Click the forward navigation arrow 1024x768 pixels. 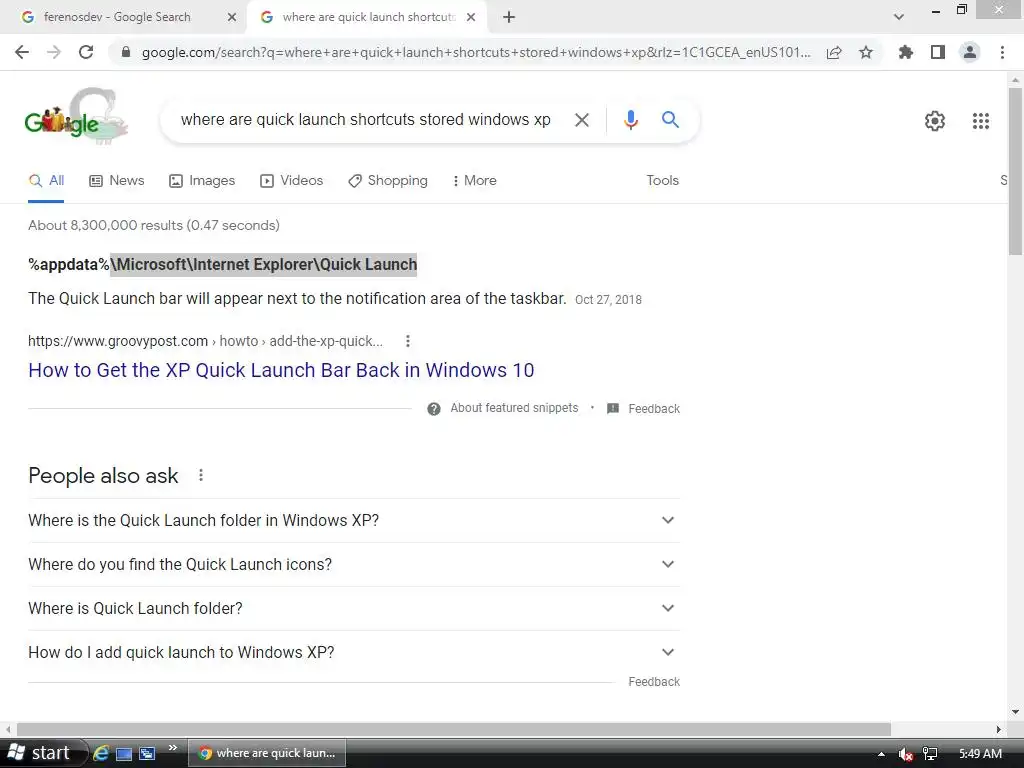(x=54, y=52)
